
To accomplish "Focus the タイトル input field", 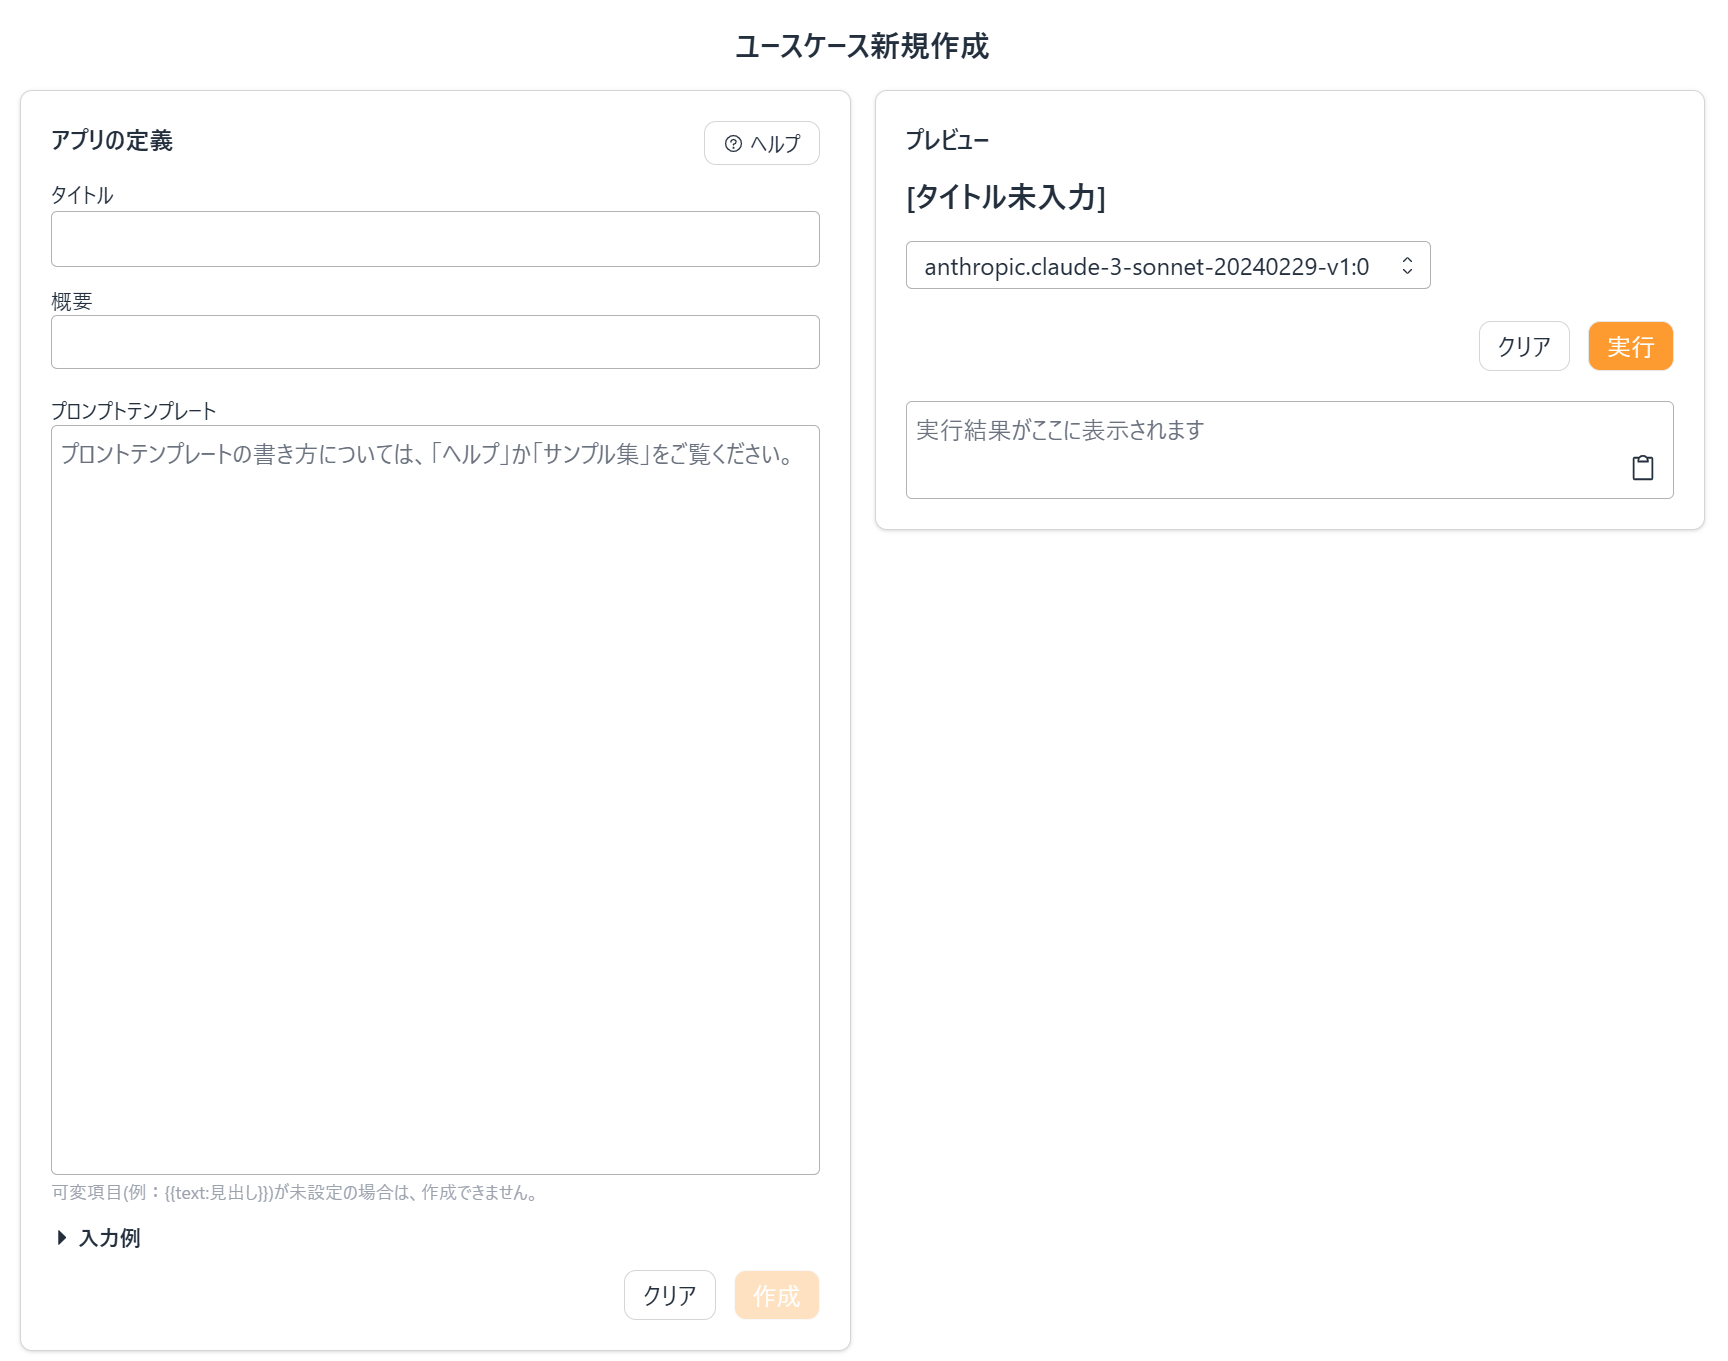I will click(x=435, y=239).
